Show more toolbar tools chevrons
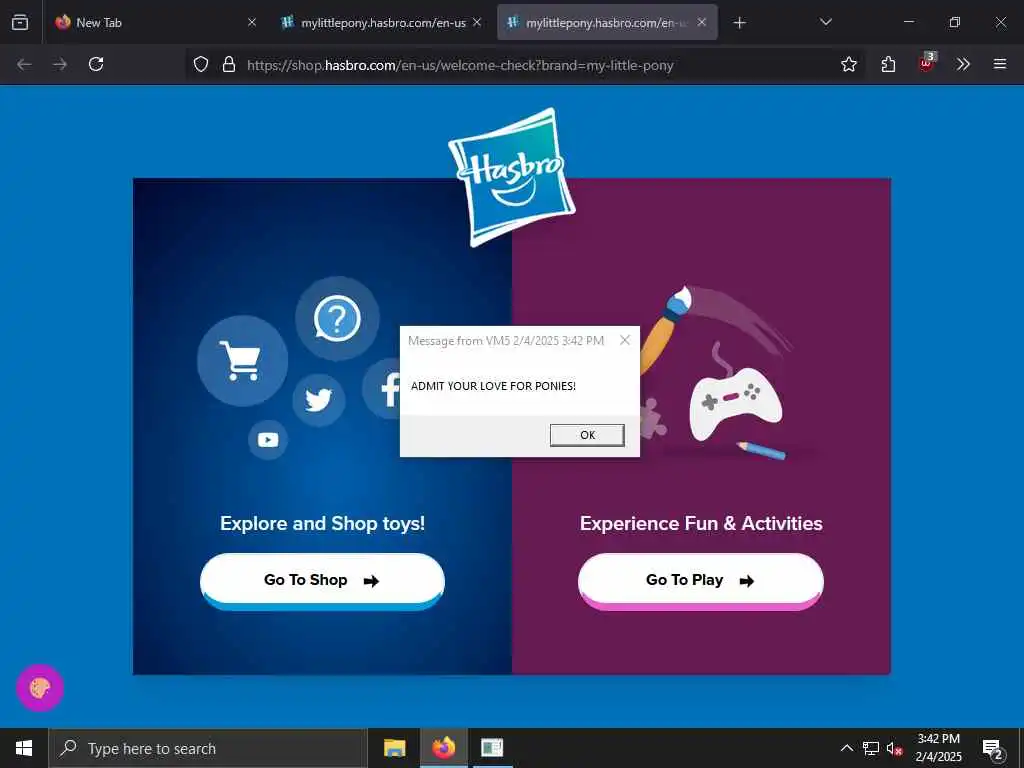Viewport: 1024px width, 768px height. [x=963, y=64]
